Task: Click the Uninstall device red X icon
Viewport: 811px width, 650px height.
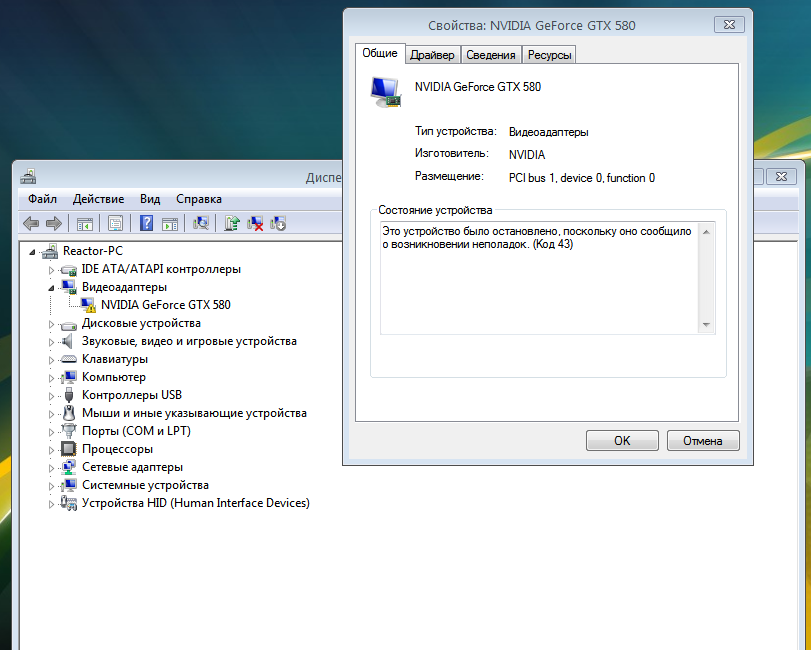Action: click(255, 223)
